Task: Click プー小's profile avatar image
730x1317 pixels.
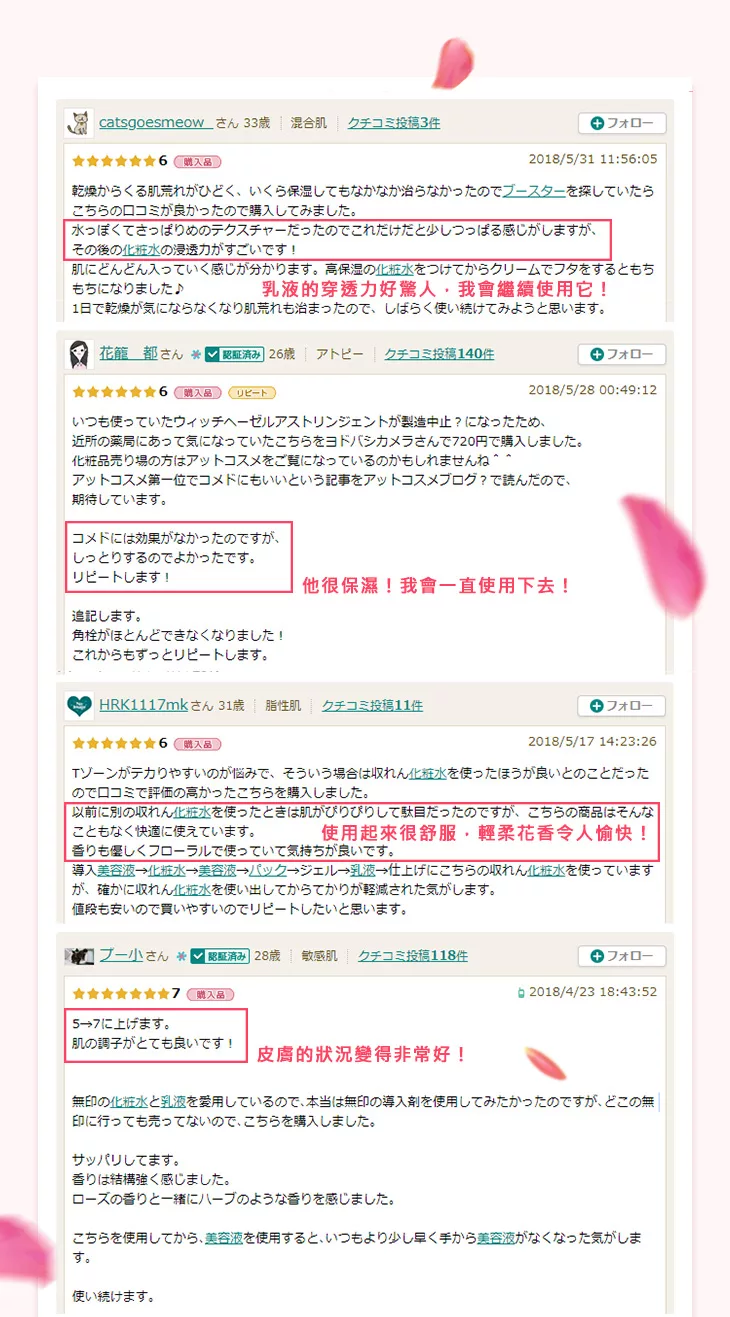Action: tap(80, 956)
